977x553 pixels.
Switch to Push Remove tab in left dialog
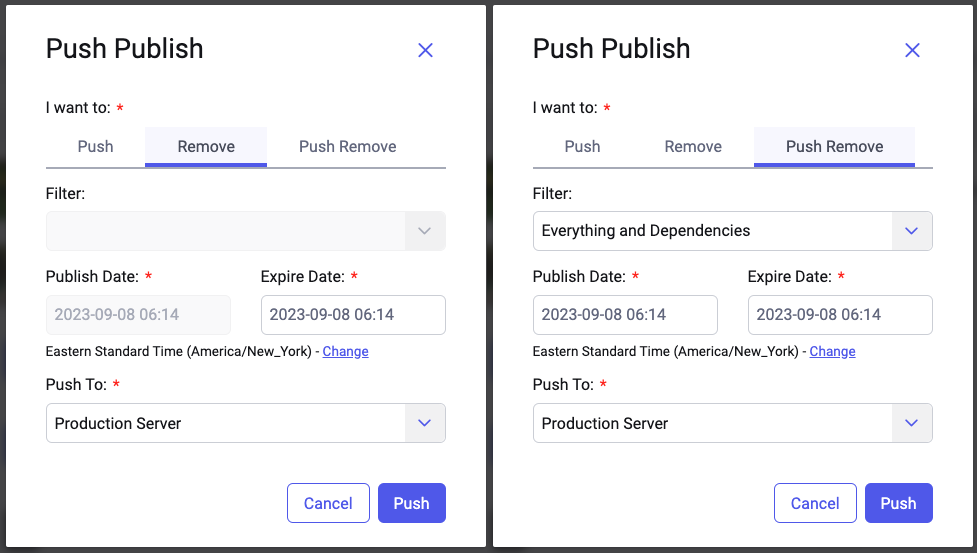[x=347, y=146]
